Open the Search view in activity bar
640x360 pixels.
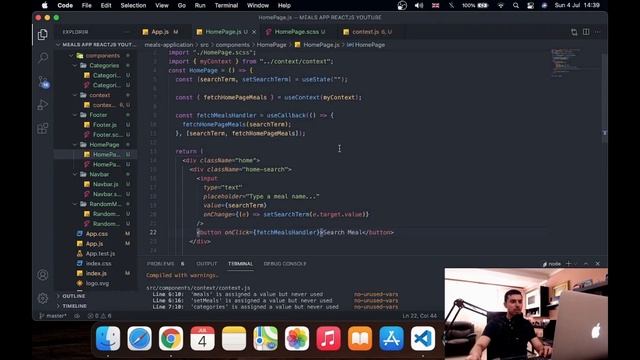click(42, 58)
